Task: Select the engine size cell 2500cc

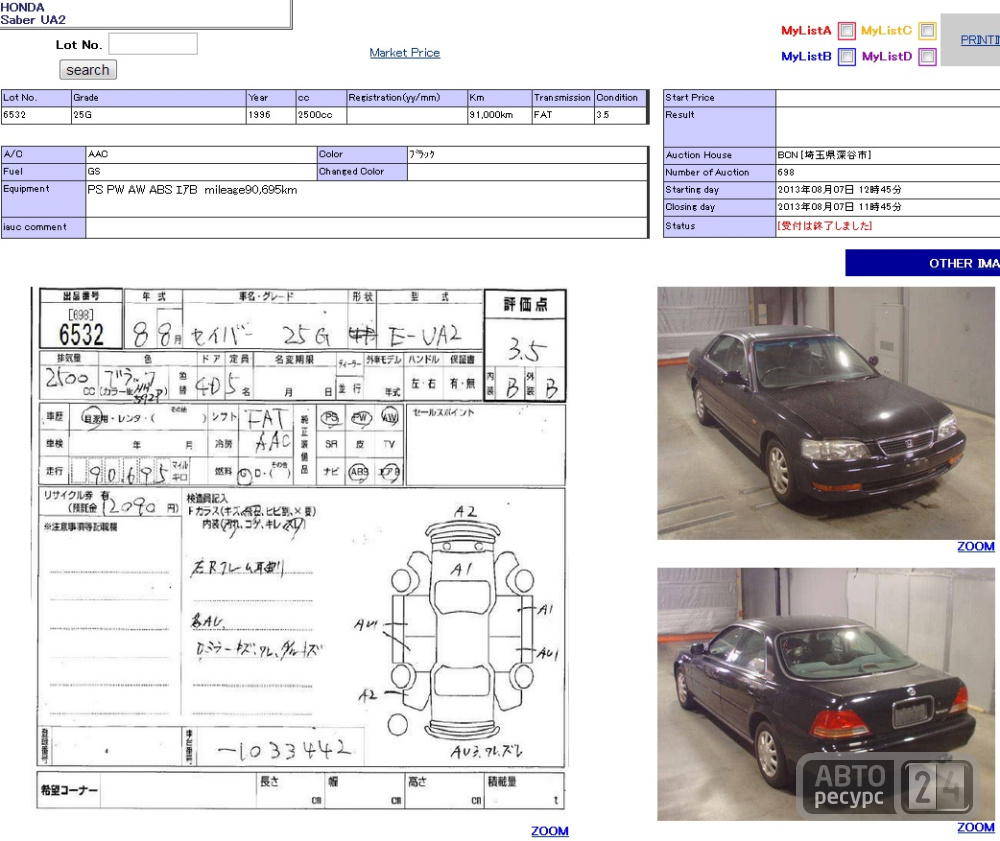Action: point(321,115)
